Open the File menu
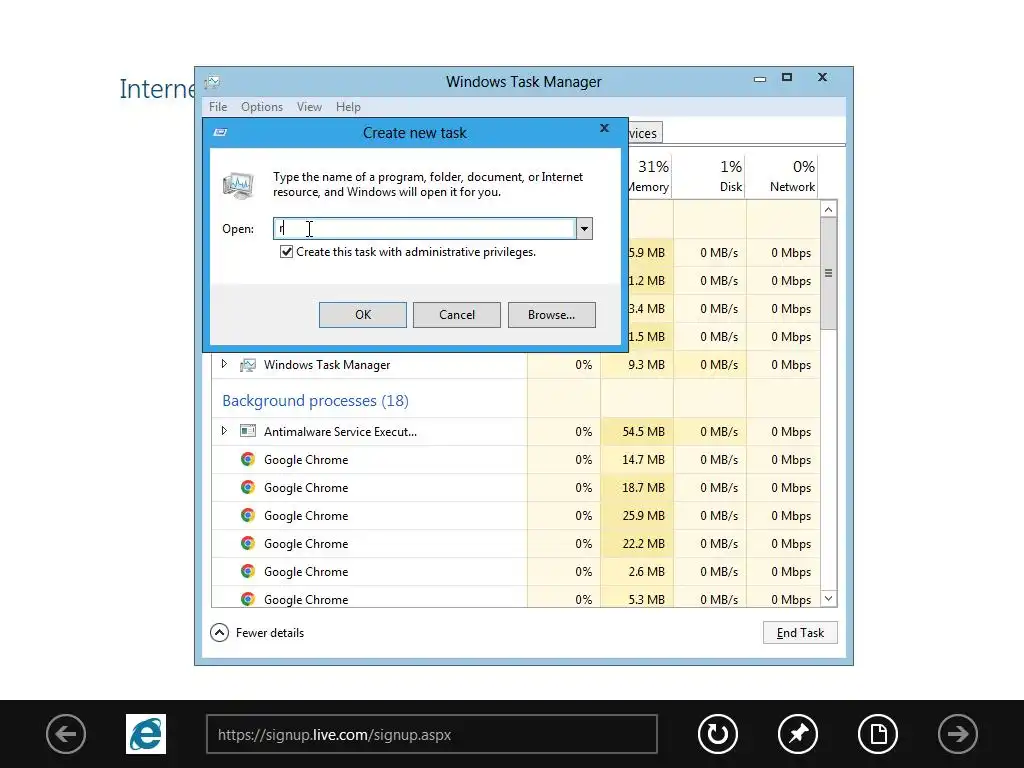 point(218,106)
